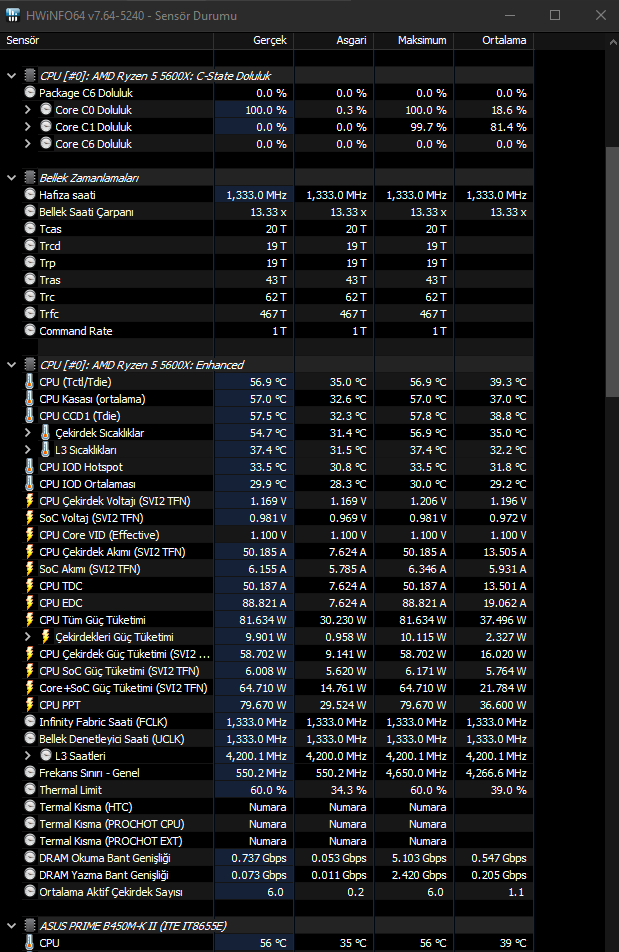
Task: Click the icon for Ortalama Aktif Çekirdek Sayısı
Action: tap(30, 891)
